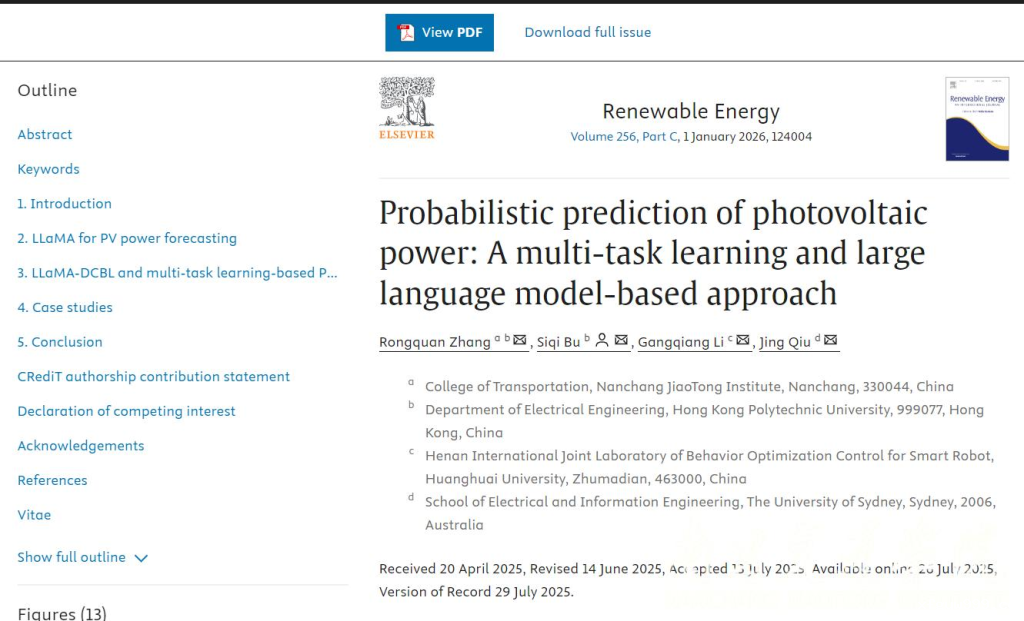Open the Renewable Energy journal cover thumbnail

click(977, 119)
